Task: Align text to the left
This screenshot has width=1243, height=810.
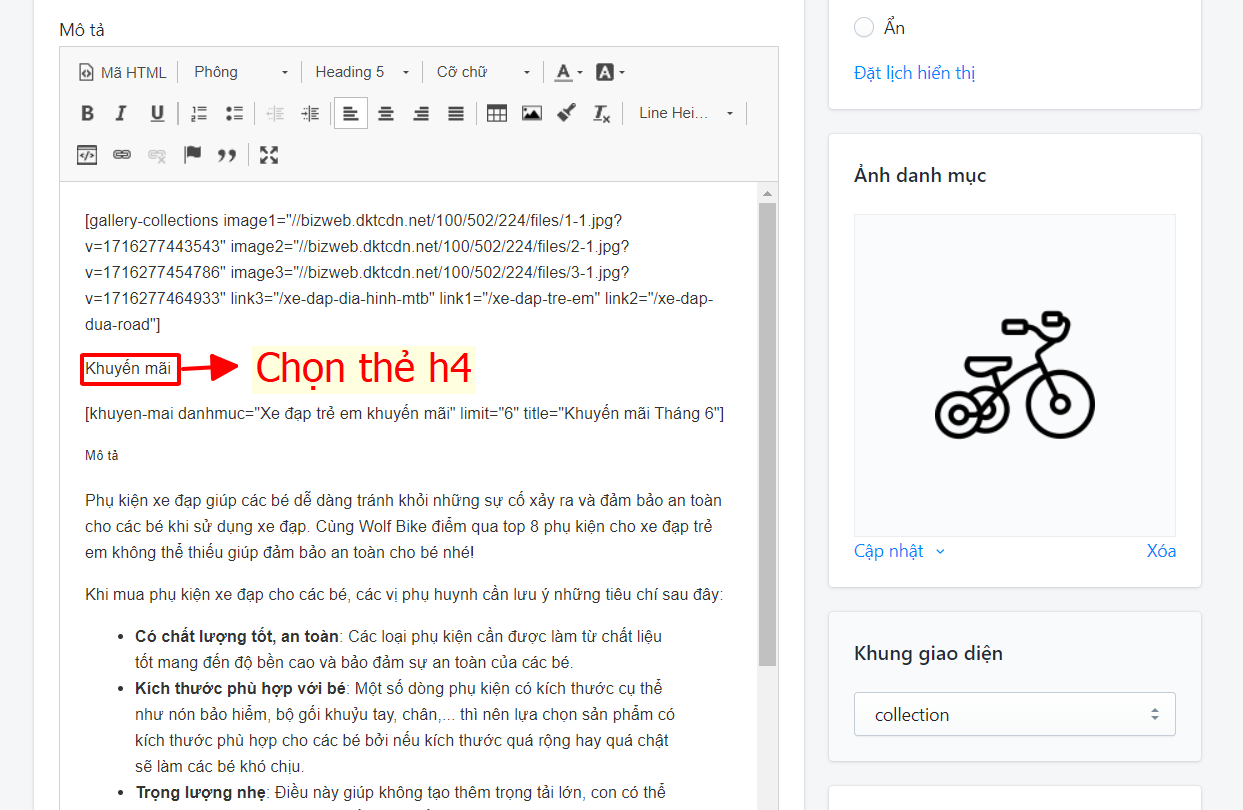Action: (351, 114)
